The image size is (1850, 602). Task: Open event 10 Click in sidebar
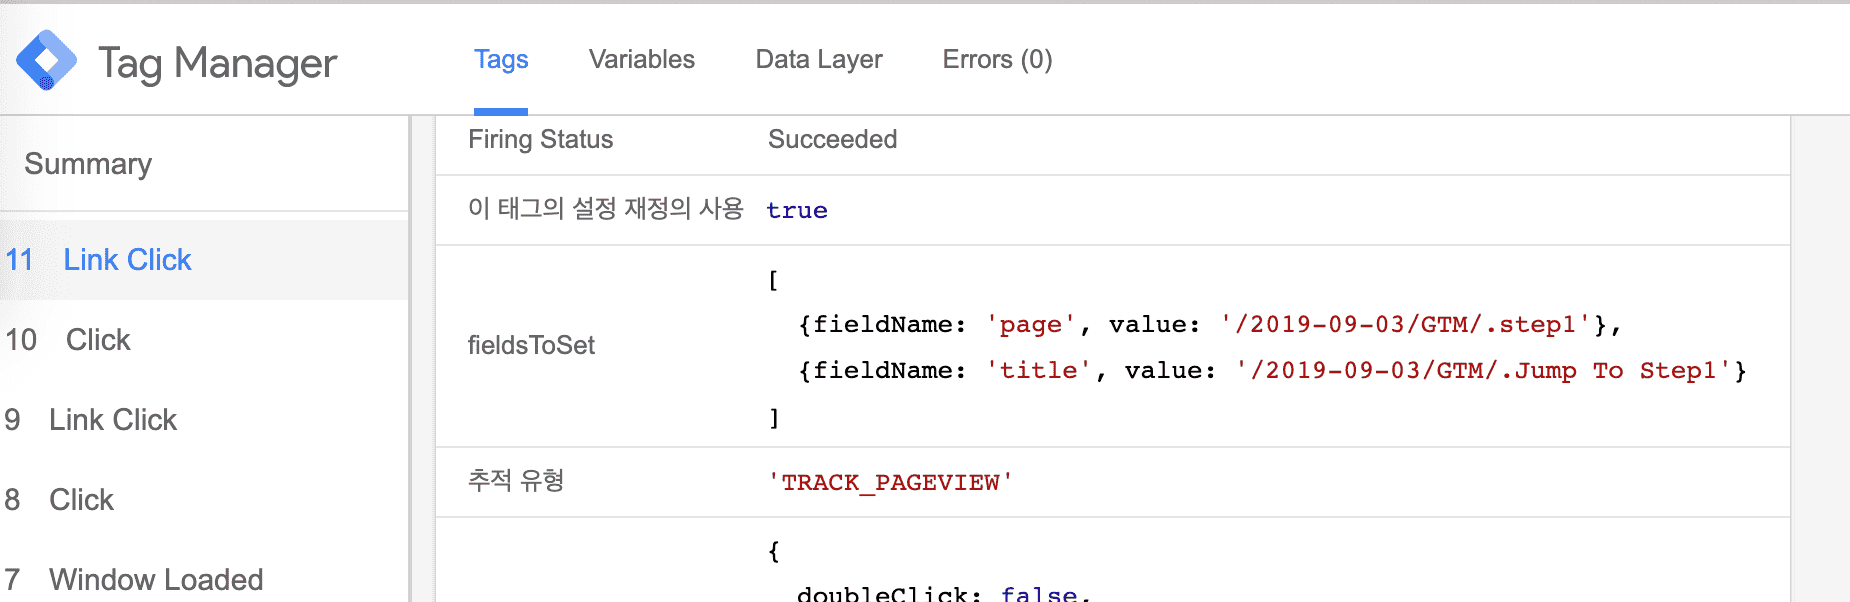[98, 340]
